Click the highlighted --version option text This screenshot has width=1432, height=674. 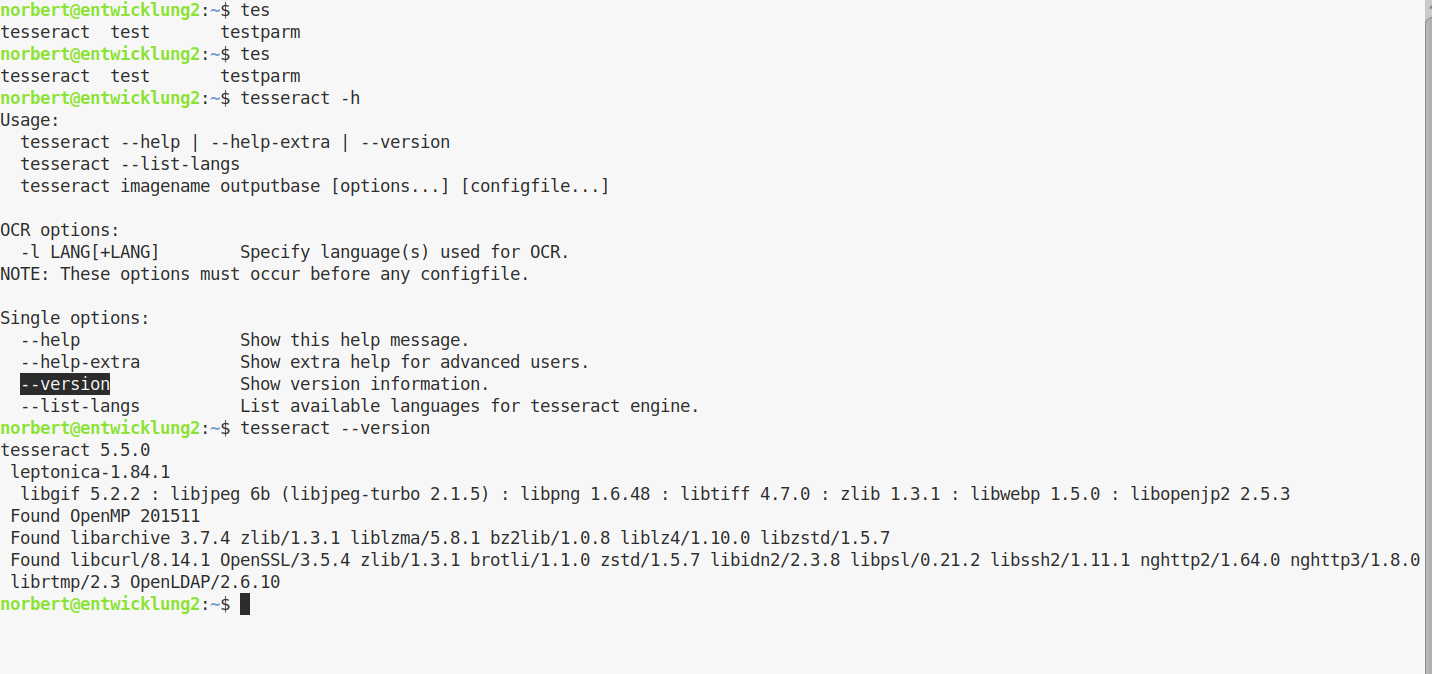pyautogui.click(x=65, y=384)
